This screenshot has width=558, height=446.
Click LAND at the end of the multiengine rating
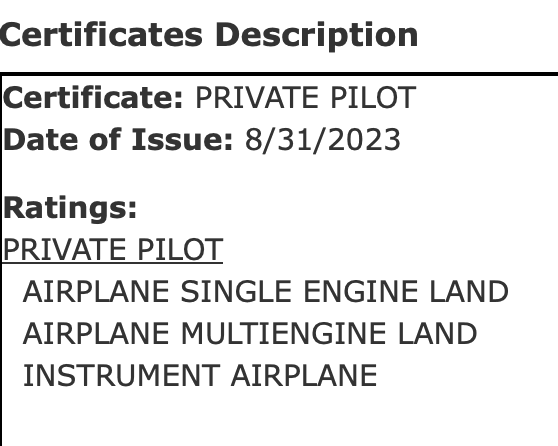click(x=437, y=333)
